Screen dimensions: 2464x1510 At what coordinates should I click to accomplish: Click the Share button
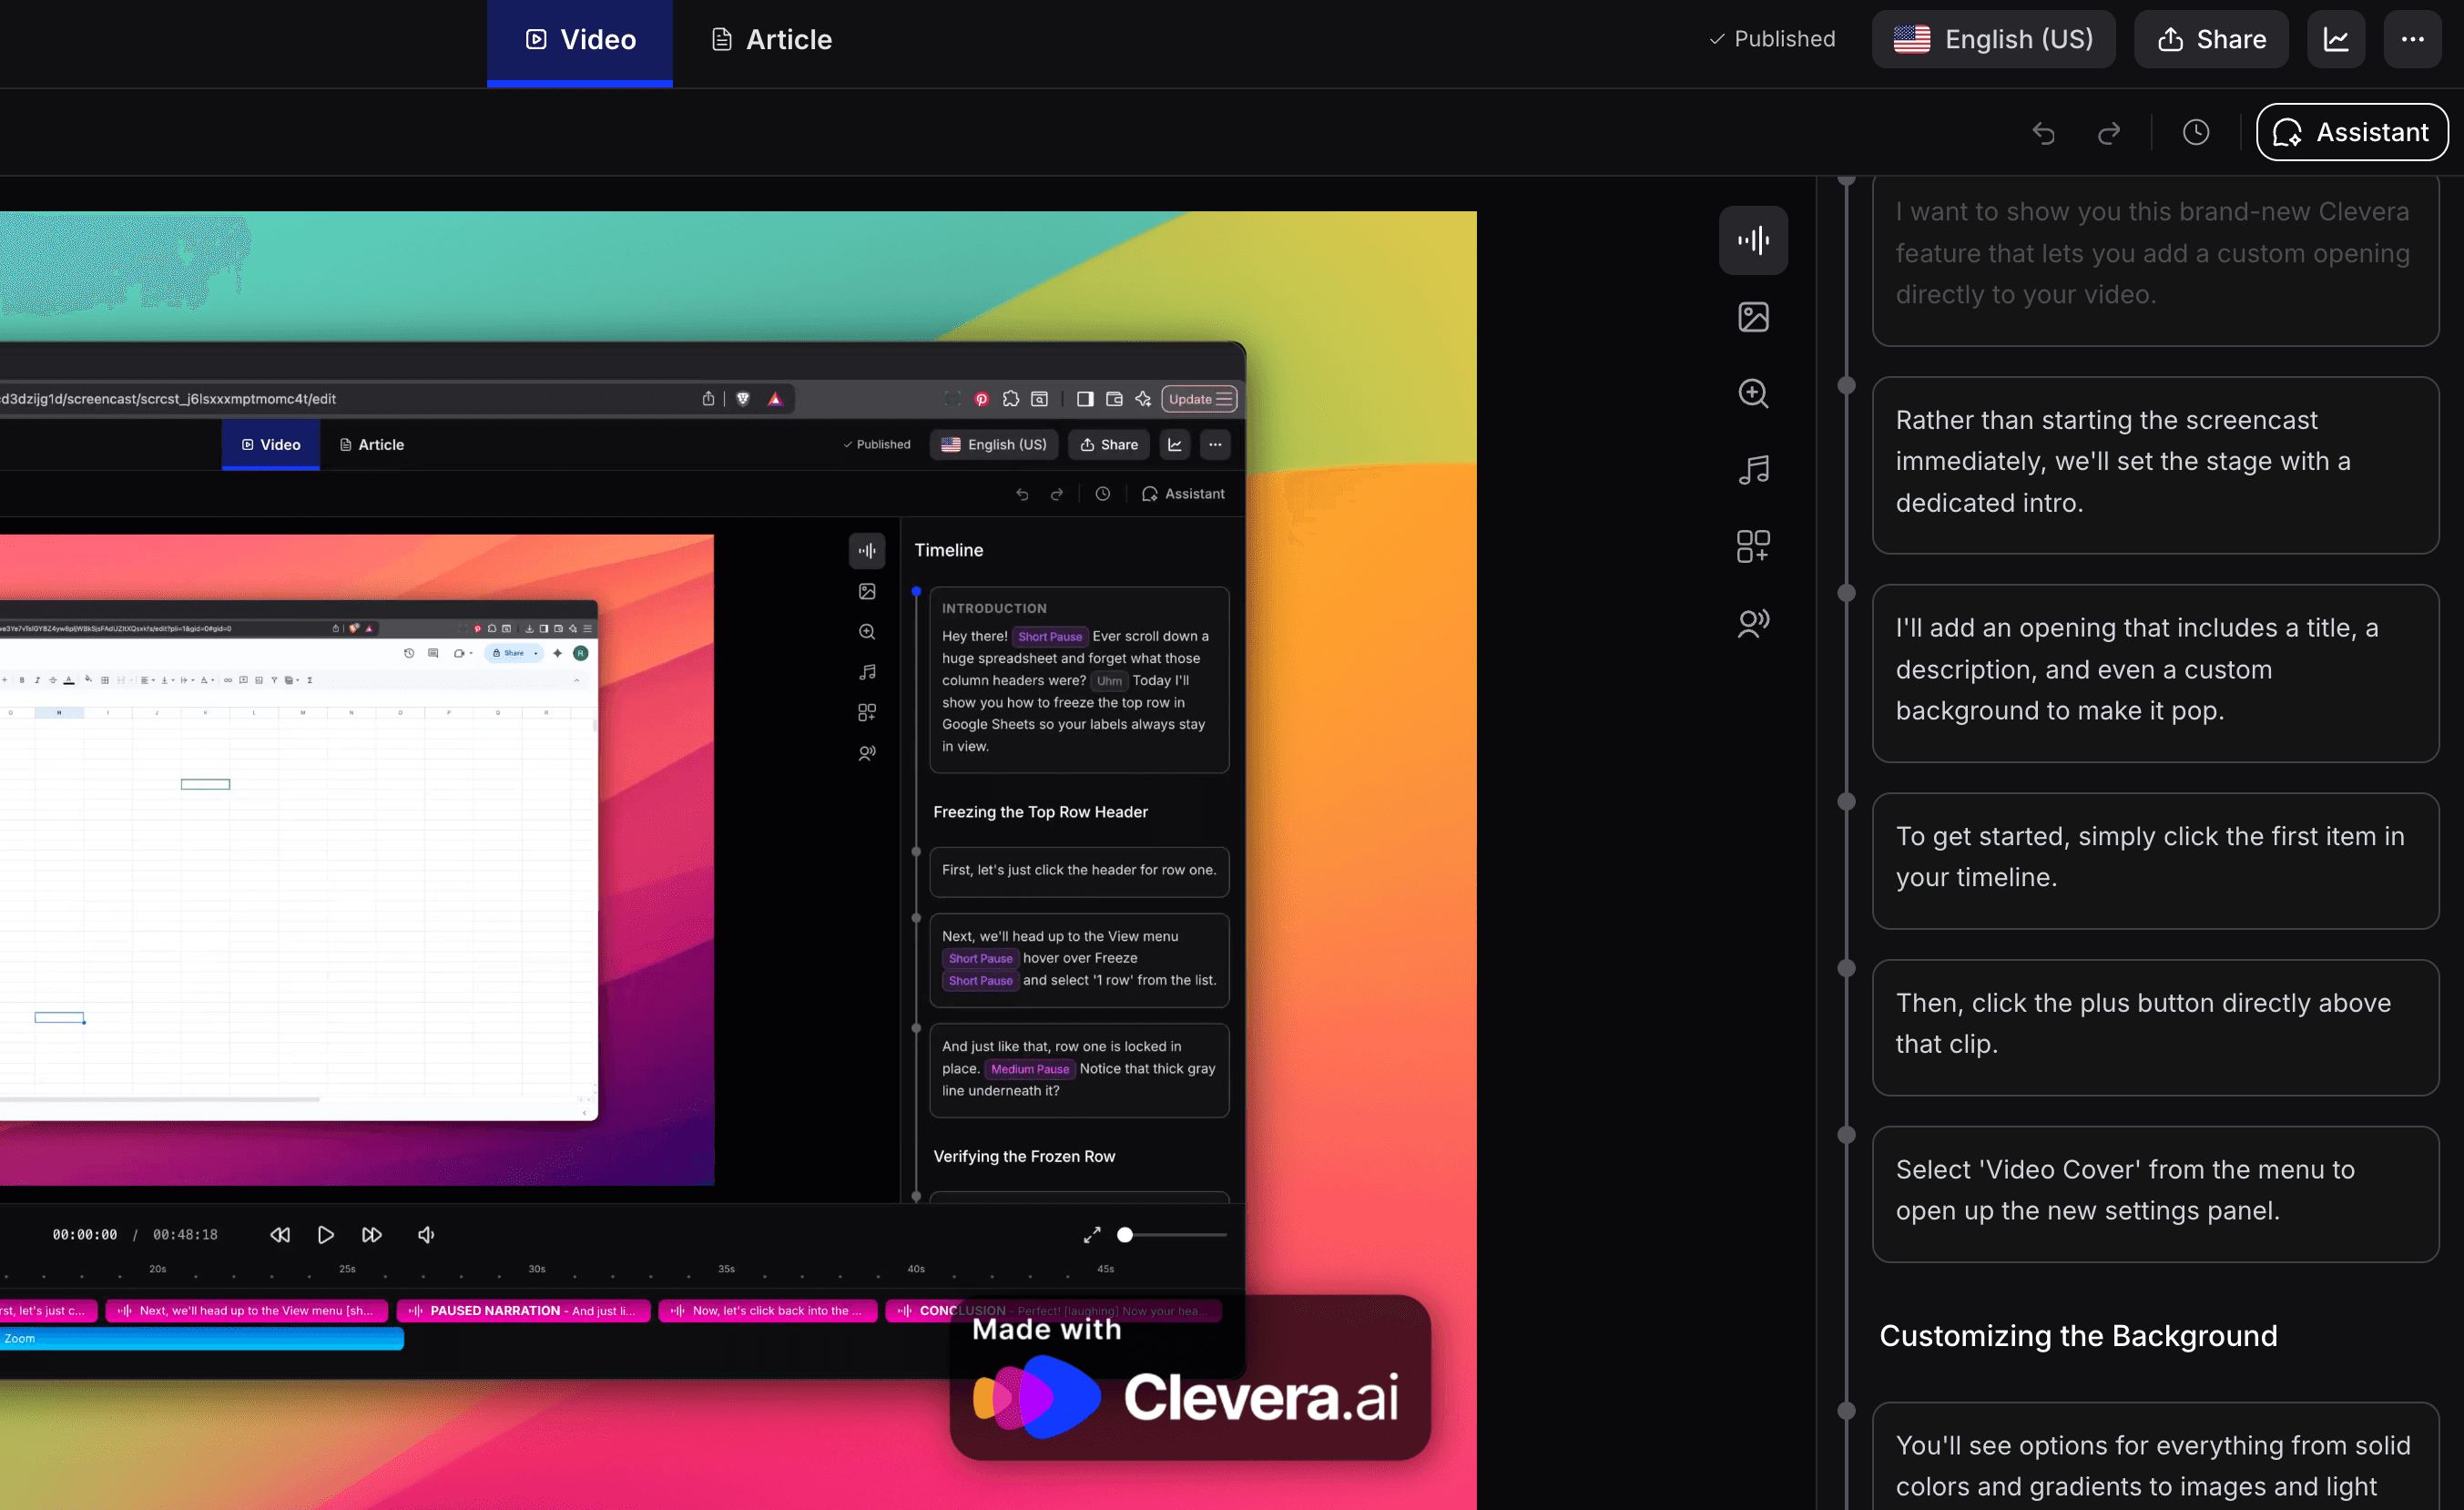click(2211, 39)
